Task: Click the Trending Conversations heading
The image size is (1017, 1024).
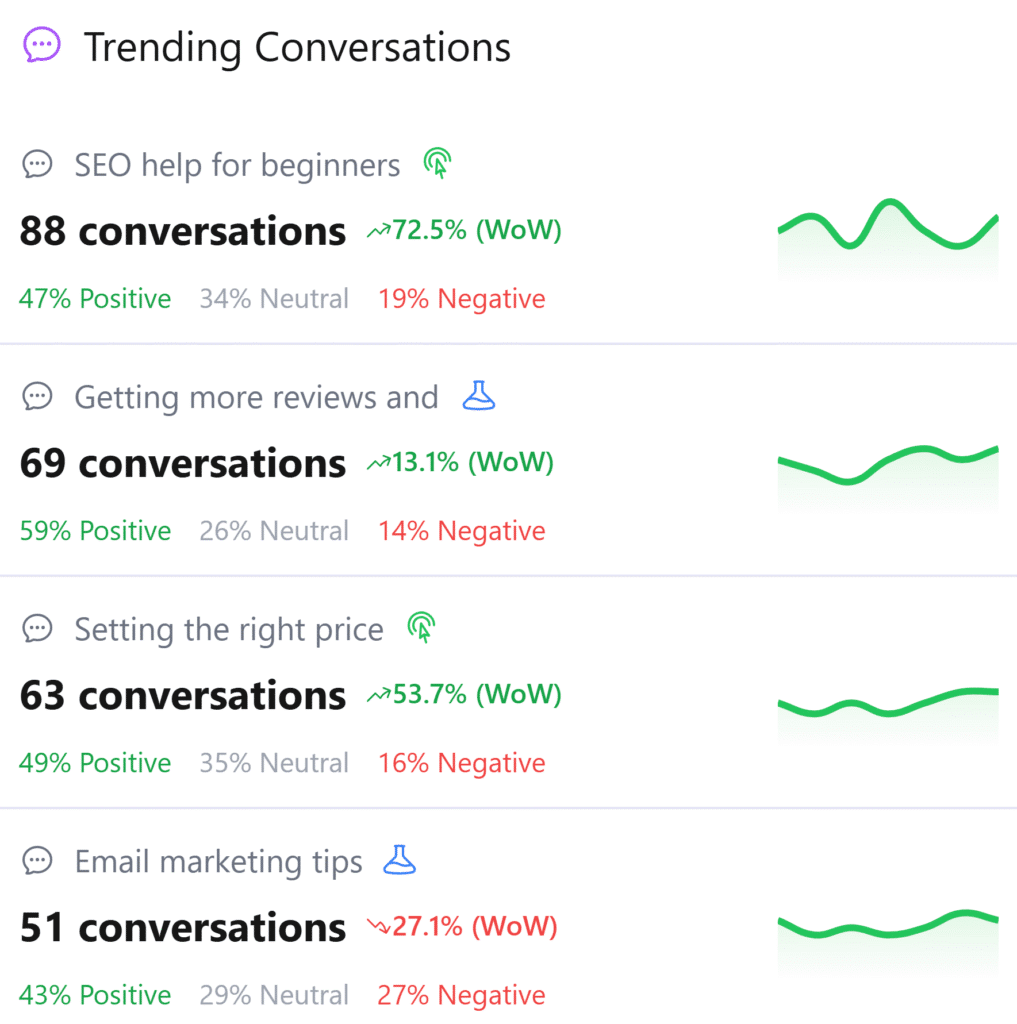Action: 297,46
